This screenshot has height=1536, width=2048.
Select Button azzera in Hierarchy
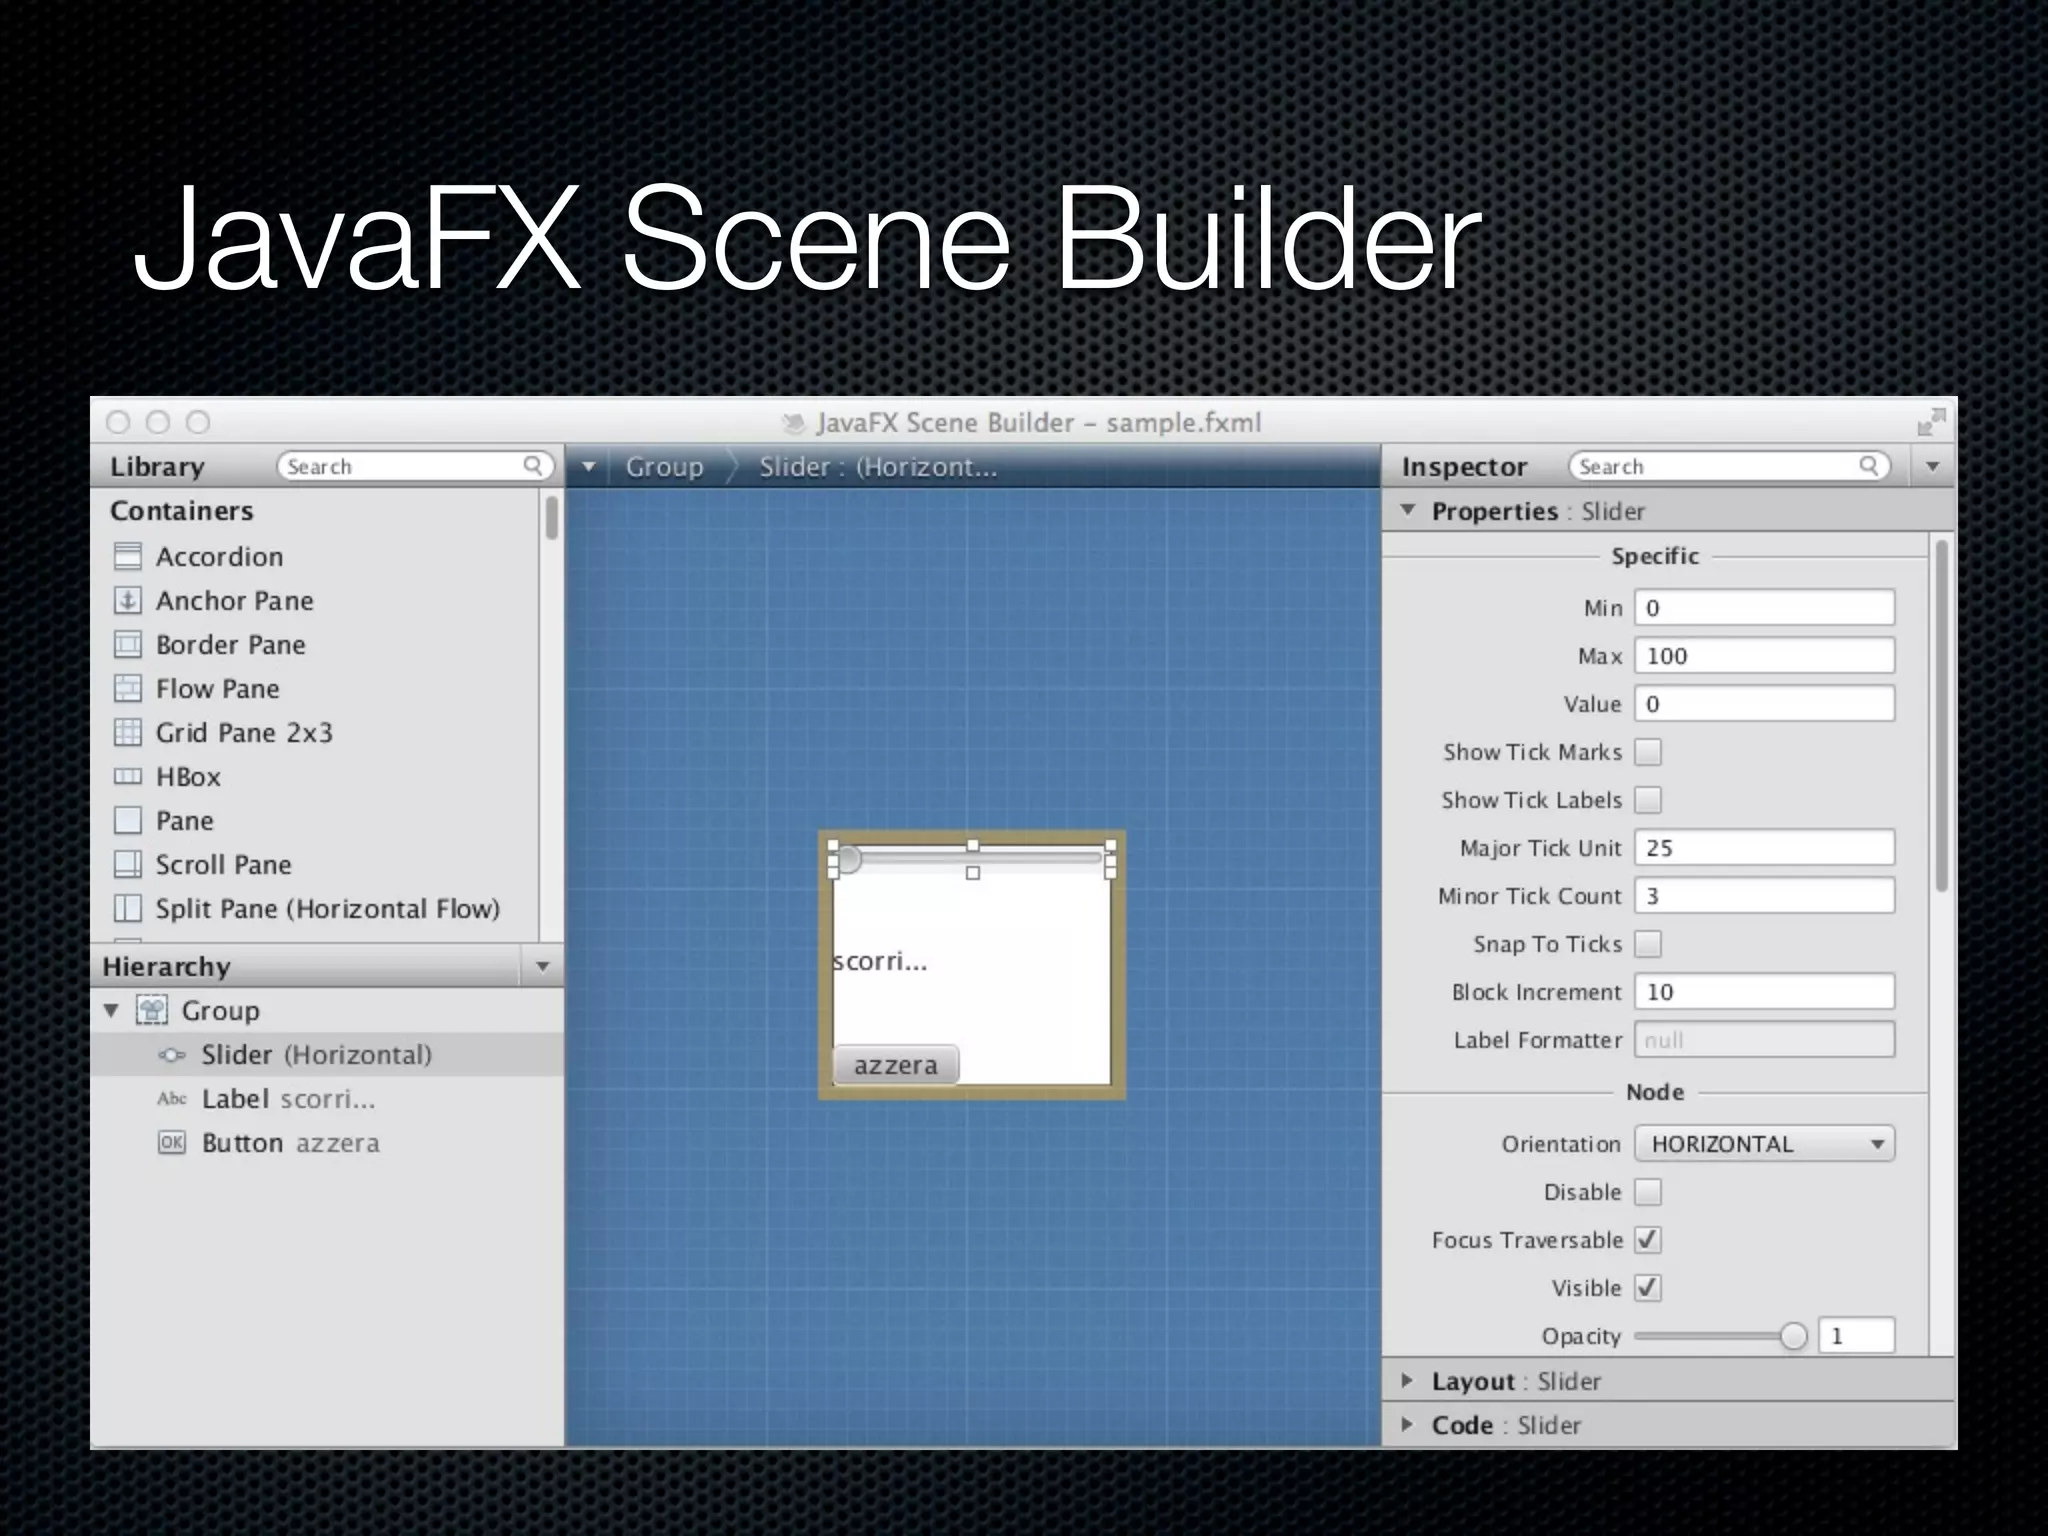[x=327, y=1143]
